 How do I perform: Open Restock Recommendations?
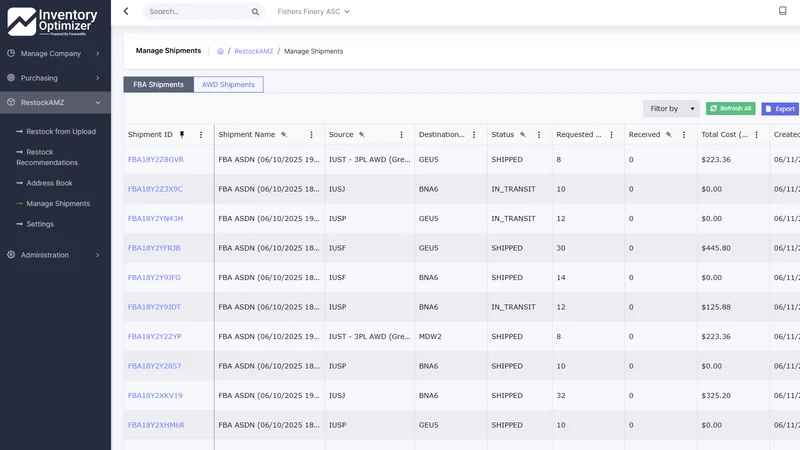tap(47, 157)
